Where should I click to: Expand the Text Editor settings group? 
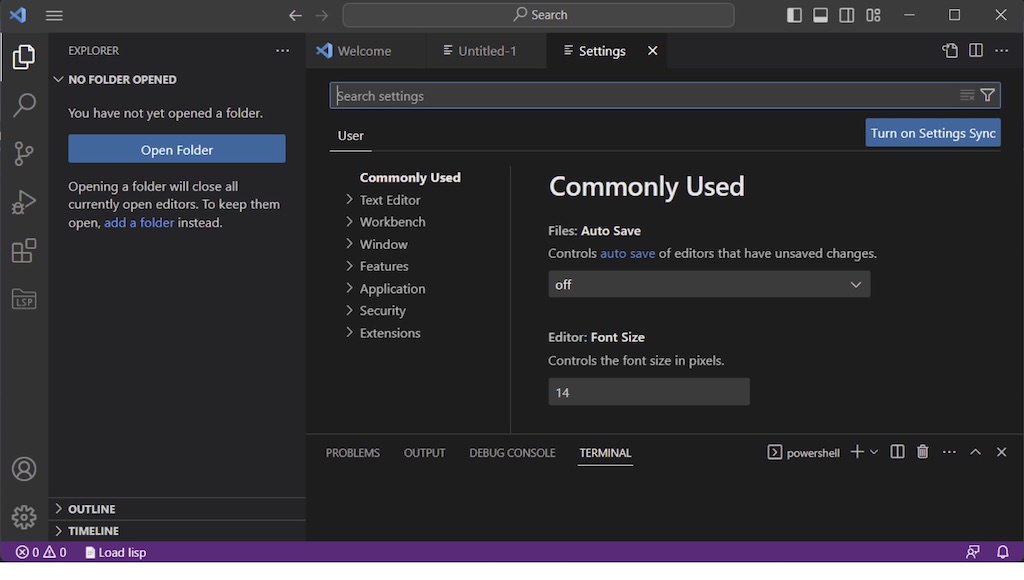point(390,200)
